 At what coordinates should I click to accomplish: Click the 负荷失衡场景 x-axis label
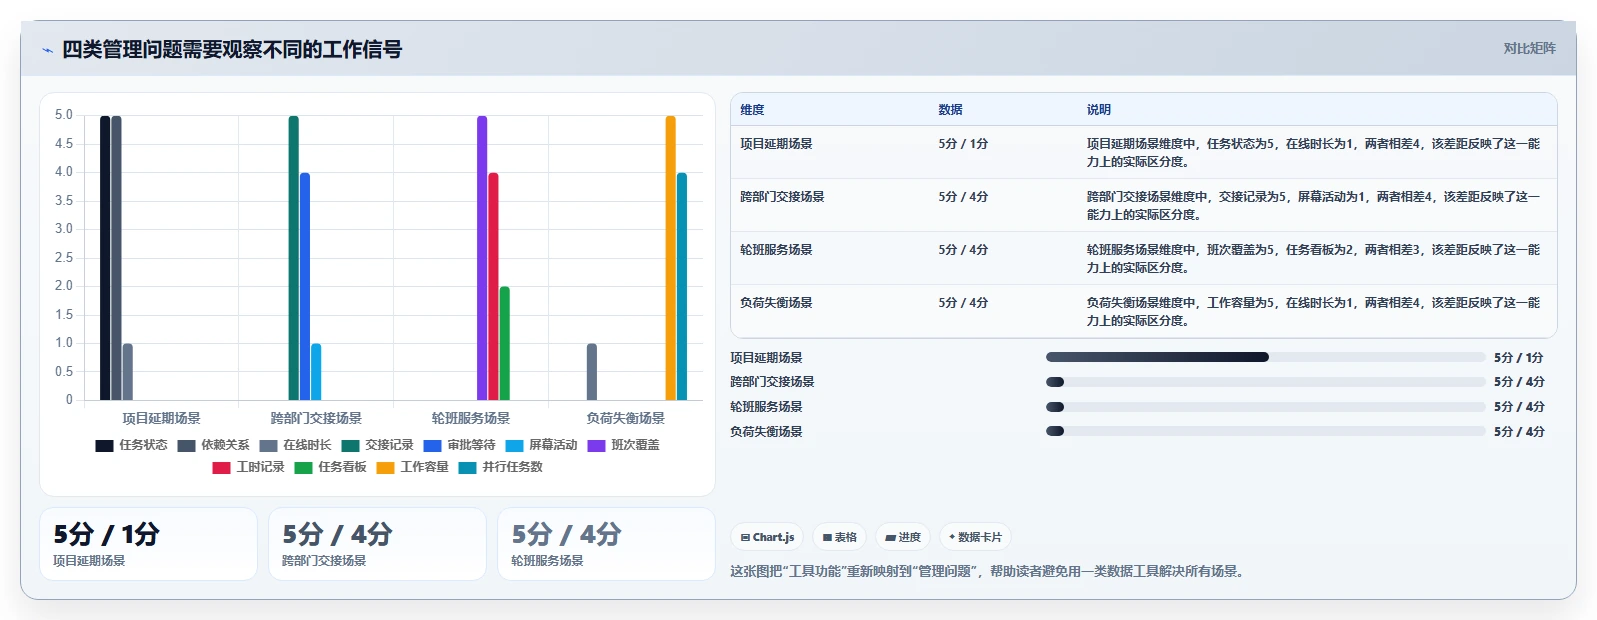(626, 418)
